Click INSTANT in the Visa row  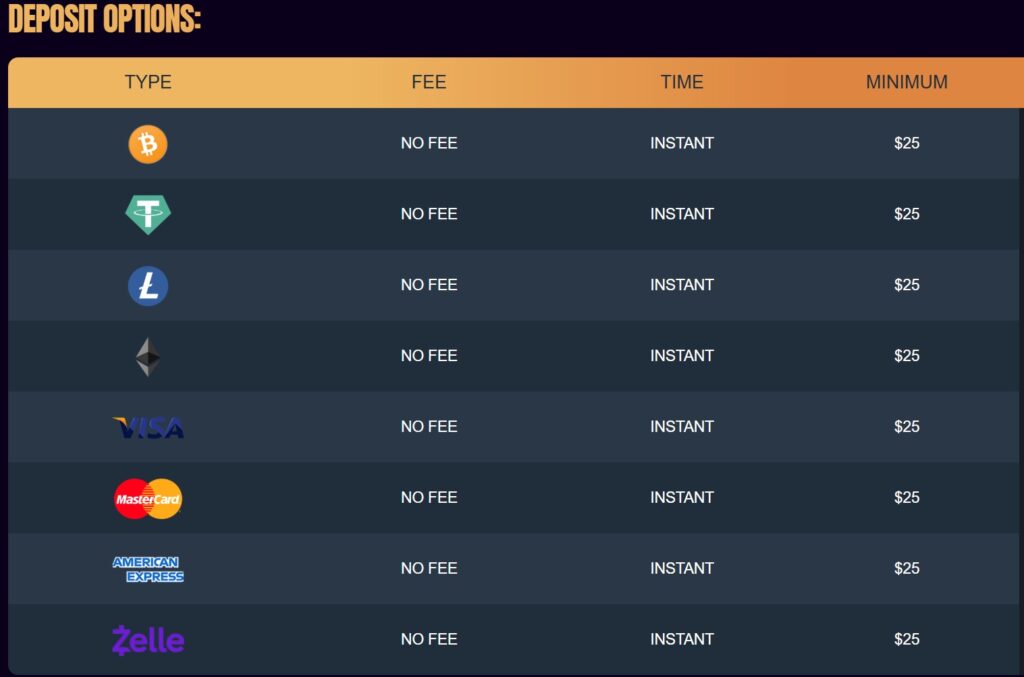(x=682, y=426)
